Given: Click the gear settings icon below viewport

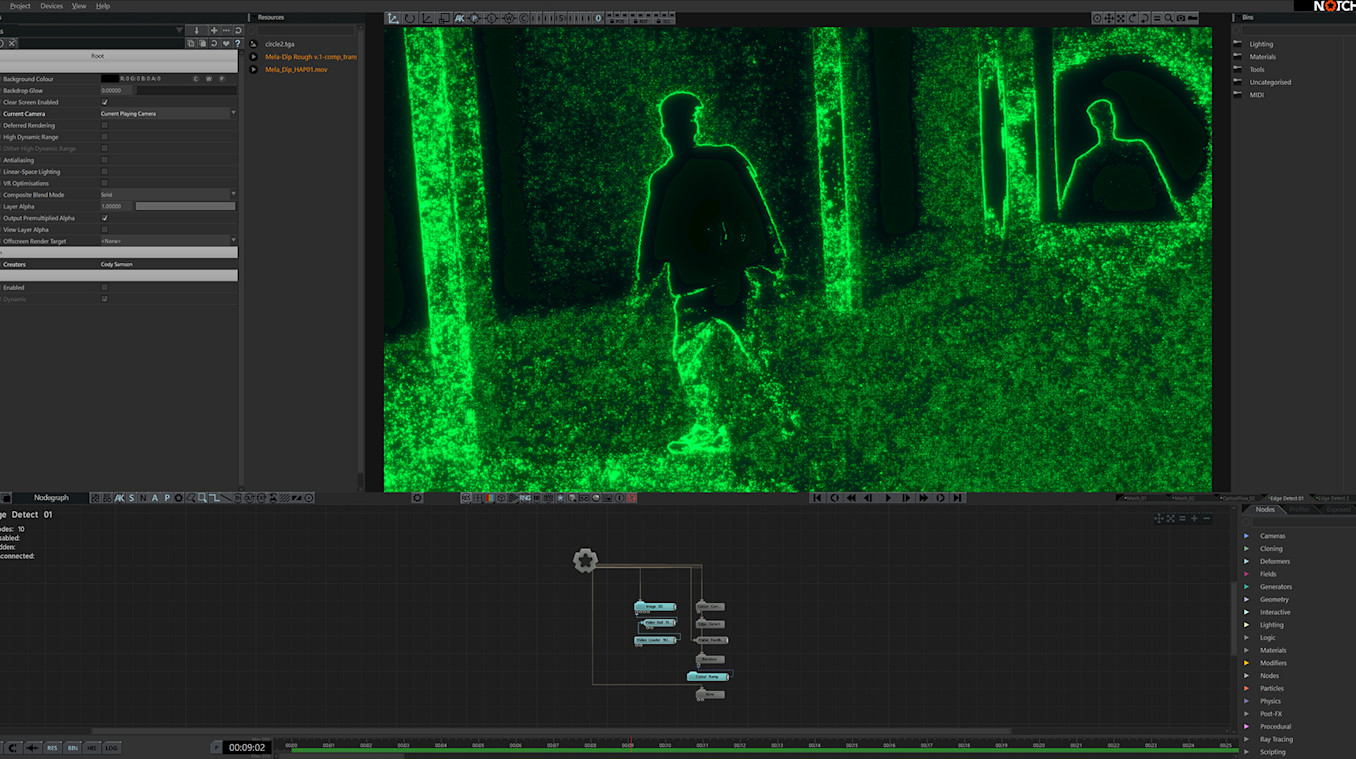Looking at the screenshot, I should point(417,498).
